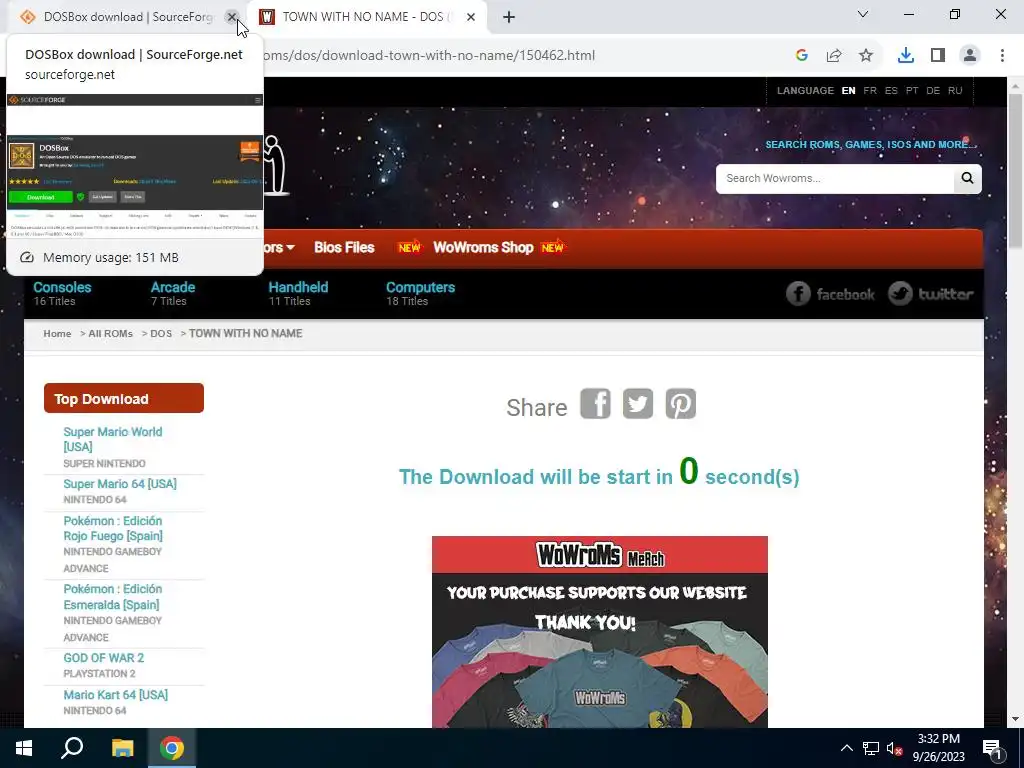The width and height of the screenshot is (1024, 768).
Task: Click the Top Download header
Action: [x=123, y=398]
